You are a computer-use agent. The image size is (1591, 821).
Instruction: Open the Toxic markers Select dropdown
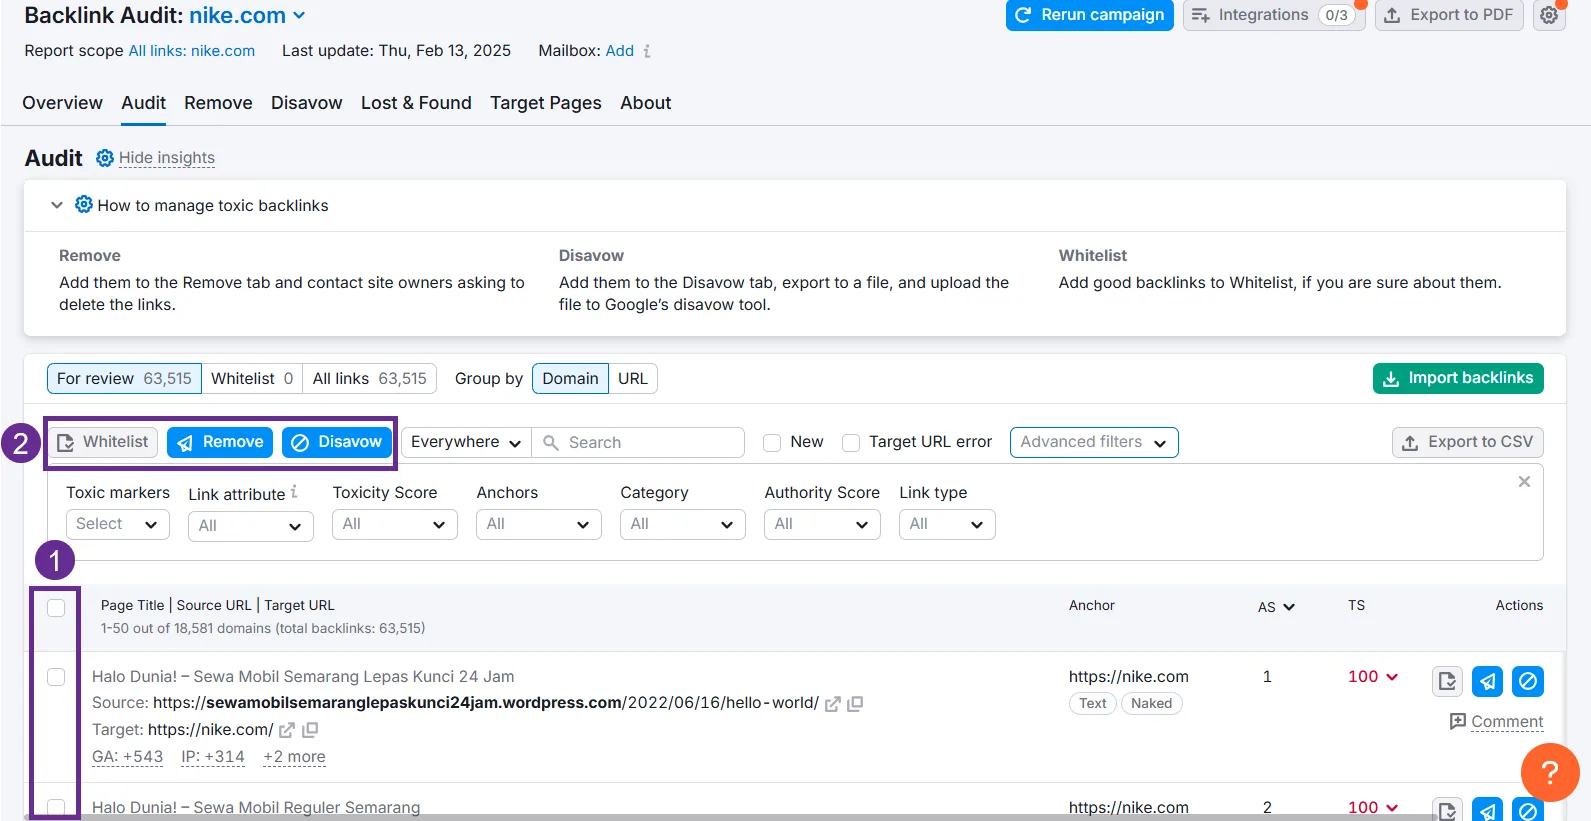click(118, 524)
